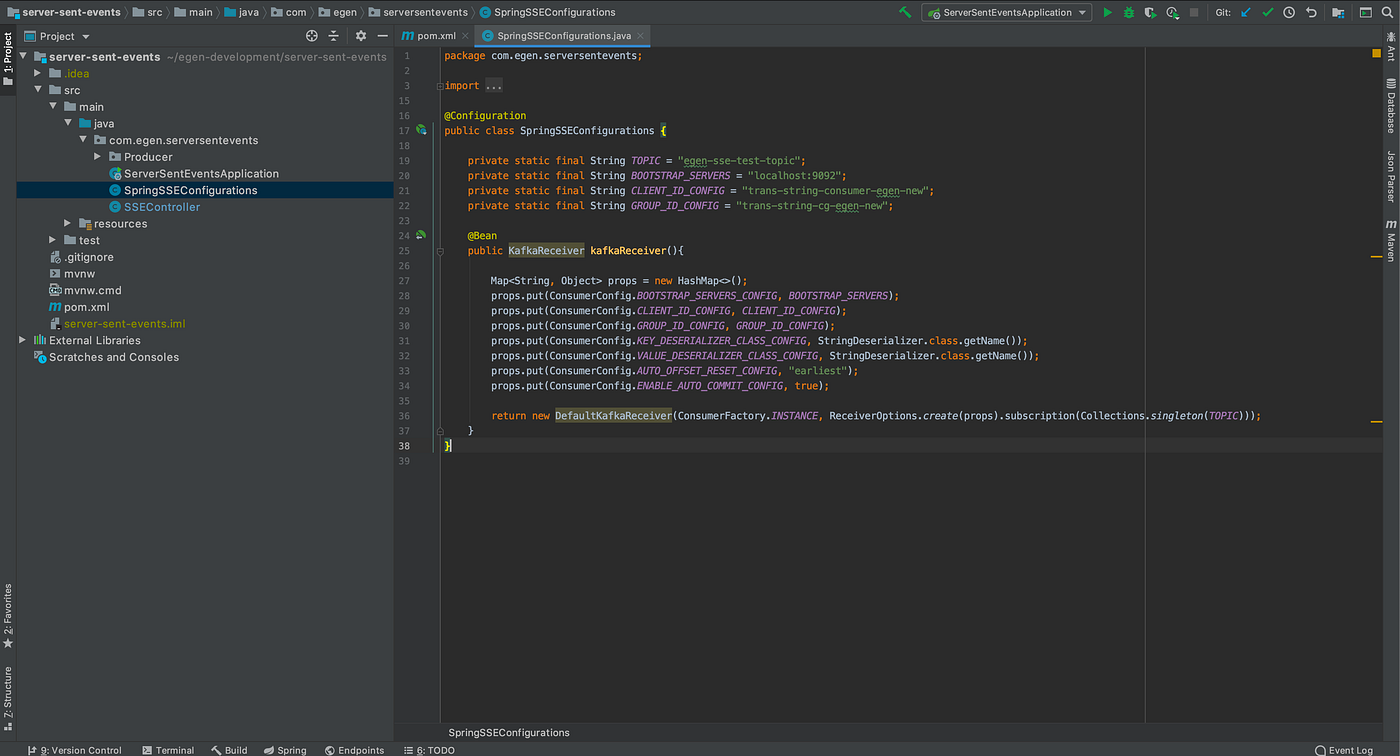Open settings gear in the Project panel header
This screenshot has height=756, width=1400.
point(360,34)
